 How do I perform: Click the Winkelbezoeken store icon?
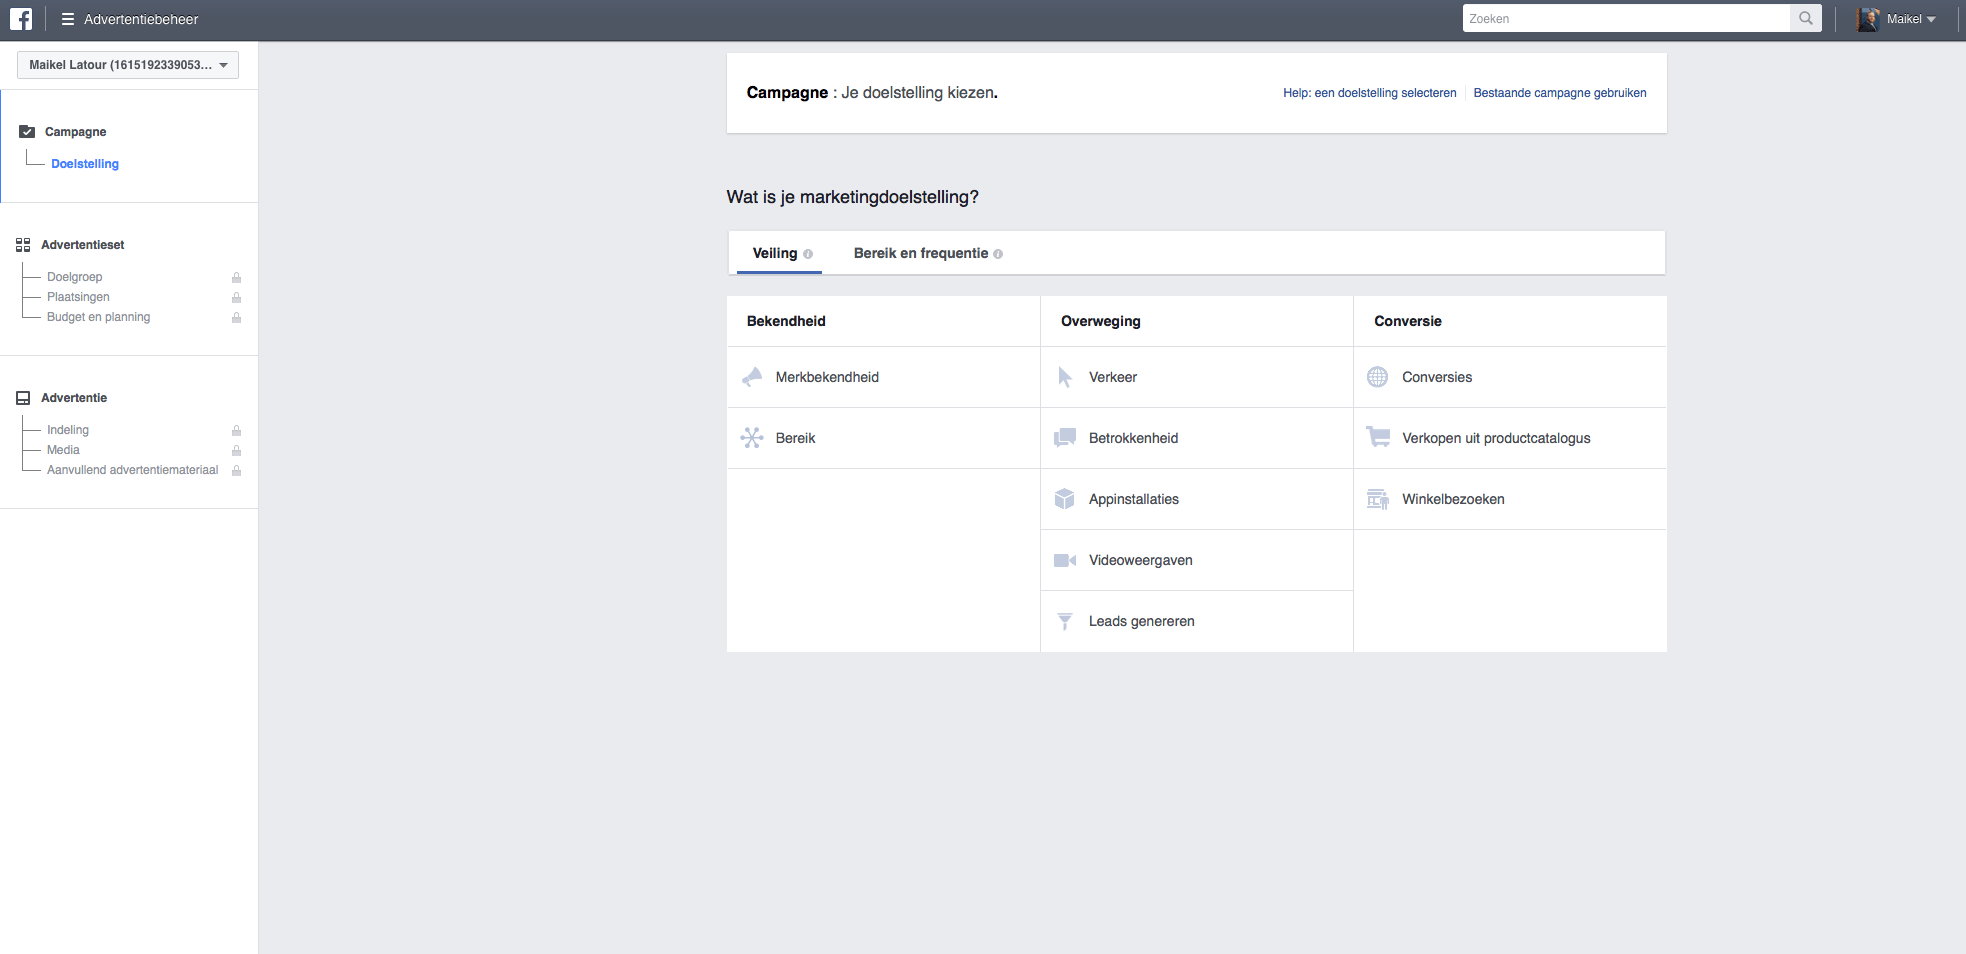1378,499
